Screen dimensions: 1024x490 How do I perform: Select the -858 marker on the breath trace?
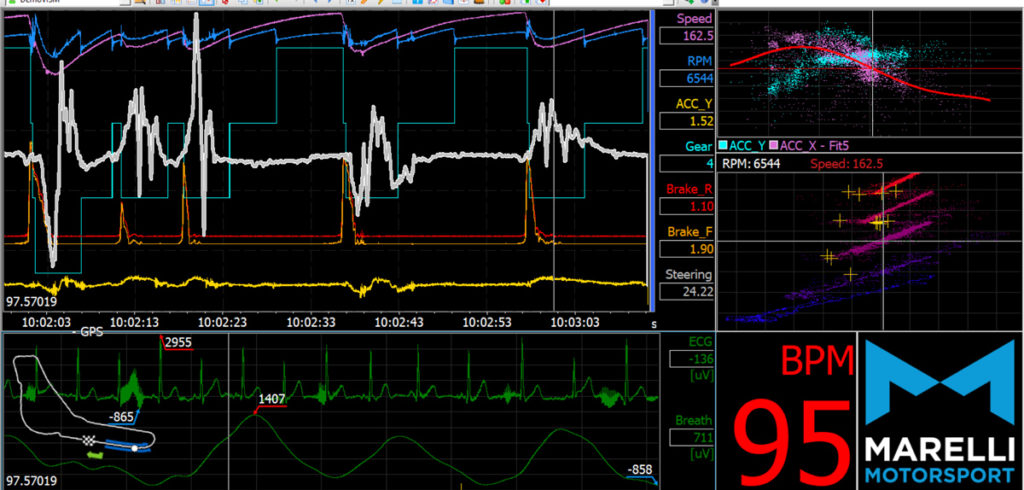coord(640,469)
